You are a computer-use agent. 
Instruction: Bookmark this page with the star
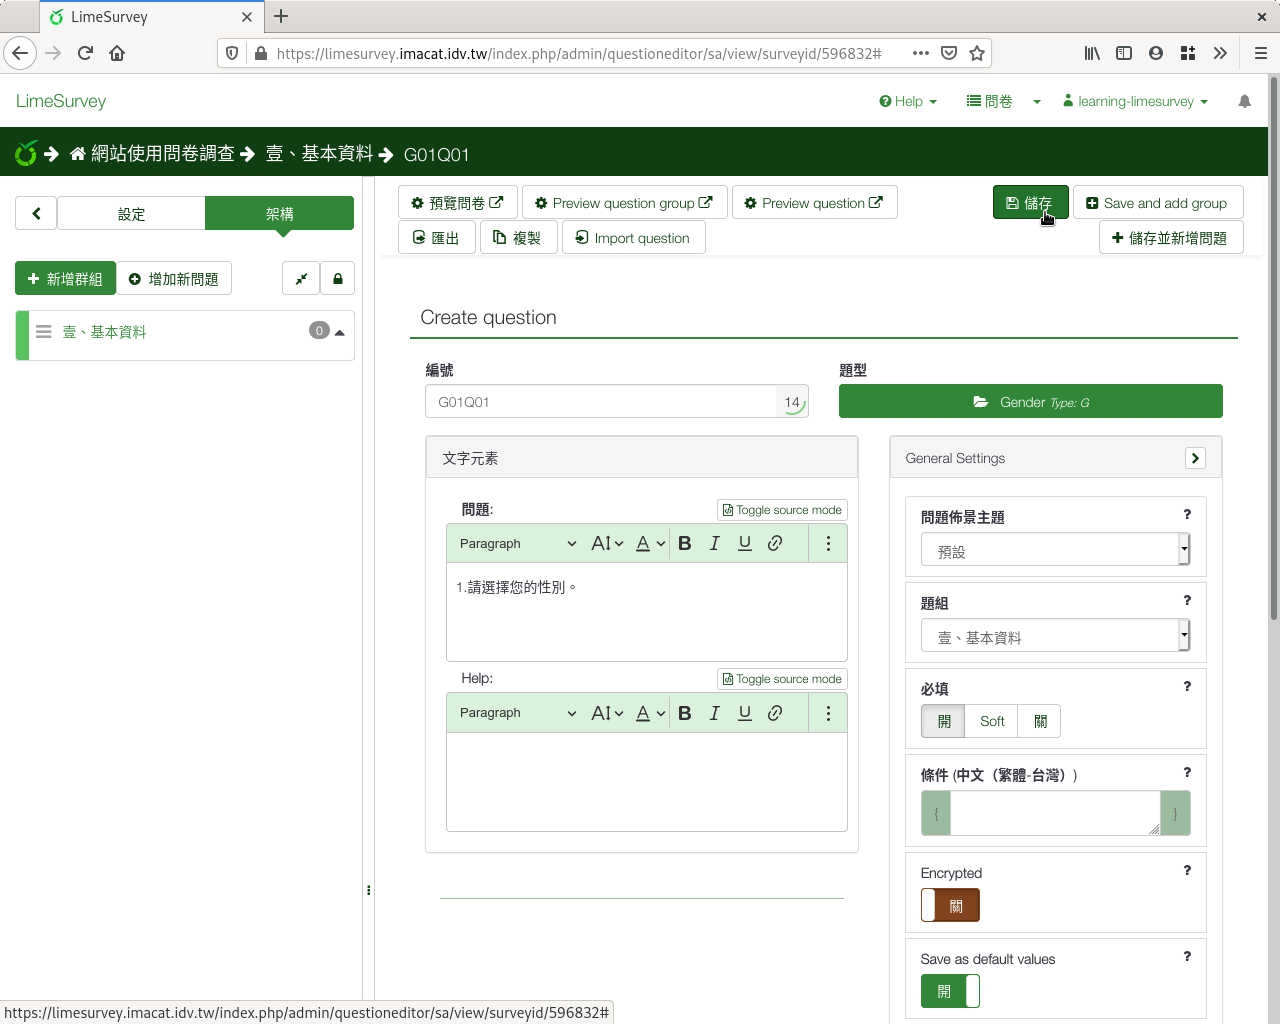pos(977,53)
